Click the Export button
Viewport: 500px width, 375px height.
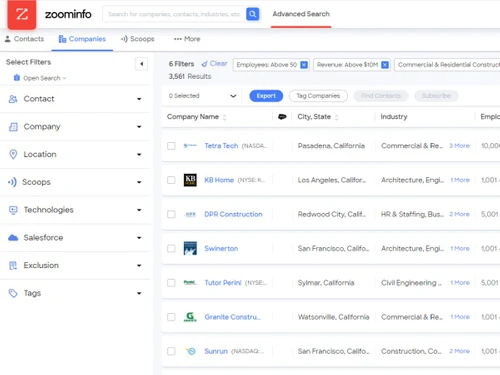point(266,96)
